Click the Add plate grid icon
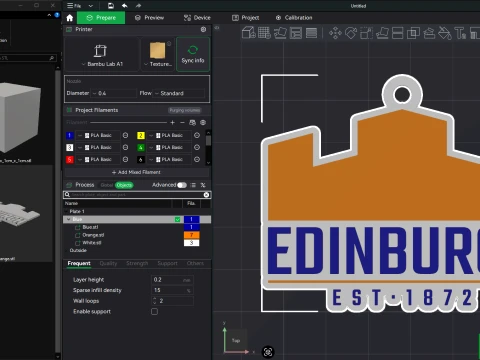Screen dimensions: 480x360 pyautogui.click(x=264, y=33)
